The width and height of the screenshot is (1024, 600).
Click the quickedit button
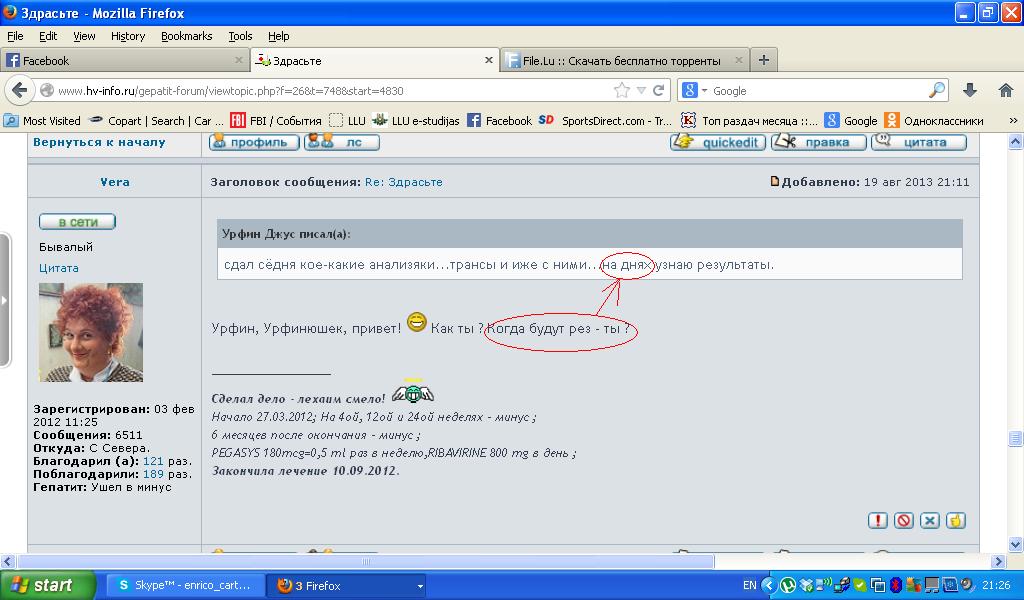pyautogui.click(x=718, y=142)
